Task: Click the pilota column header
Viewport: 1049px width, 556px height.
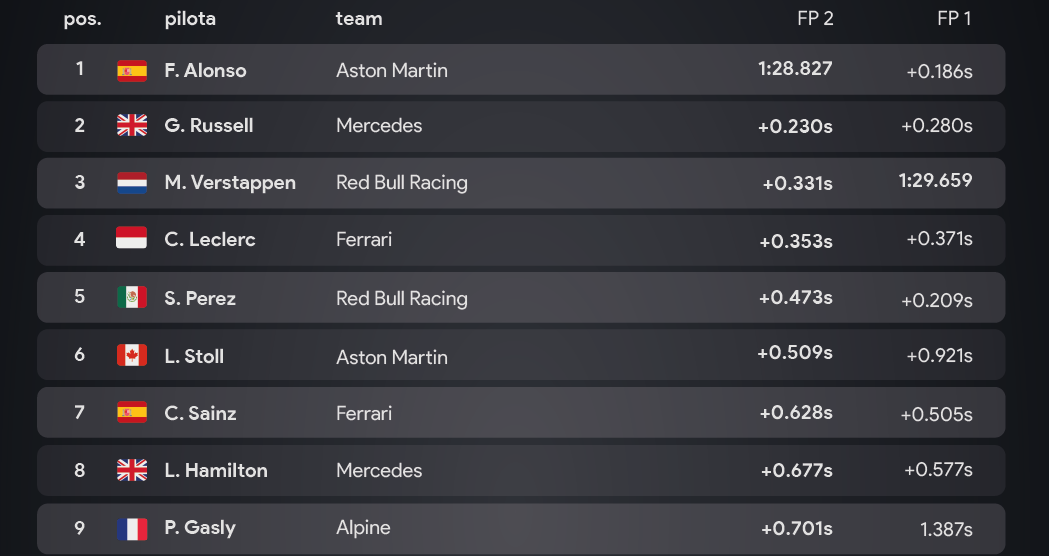Action: tap(190, 19)
